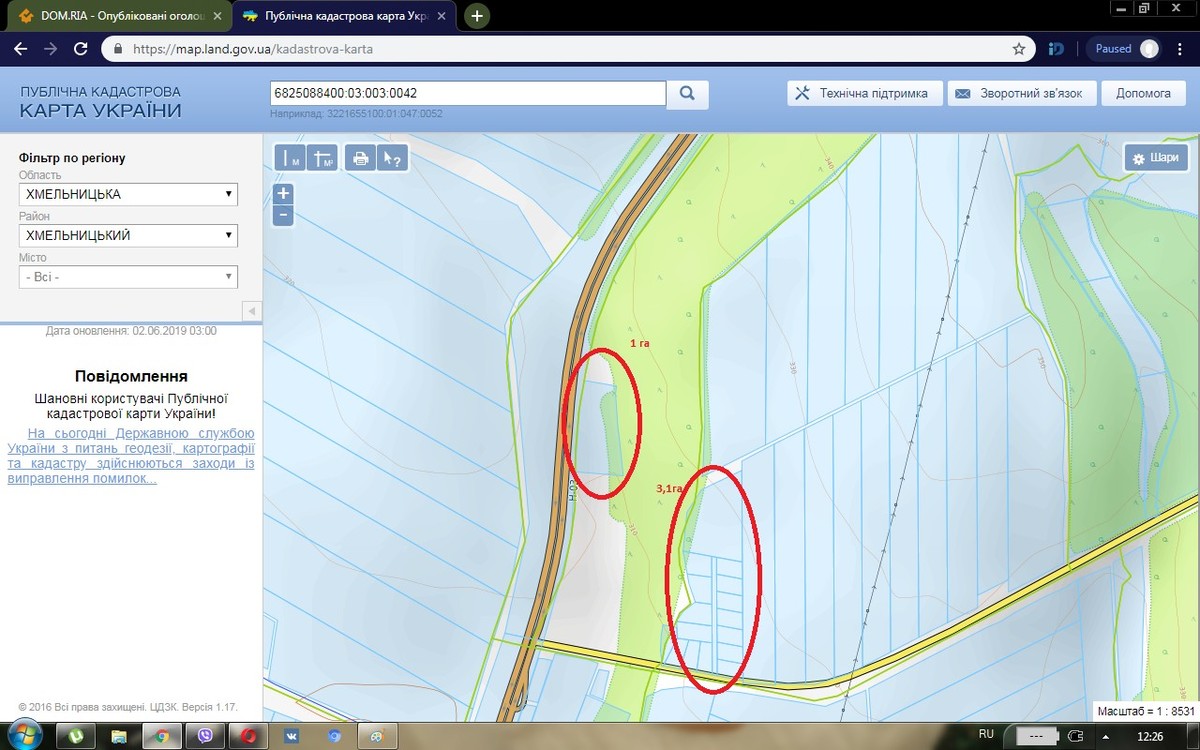Bookmark this page with star icon
1200x750 pixels.
[x=1019, y=48]
